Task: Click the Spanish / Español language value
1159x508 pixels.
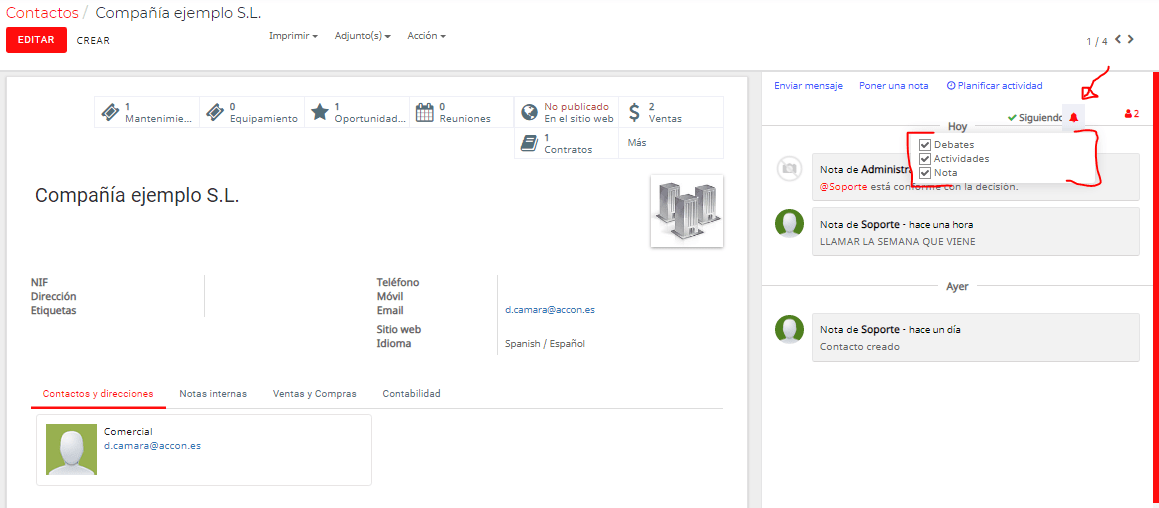Action: pos(545,344)
